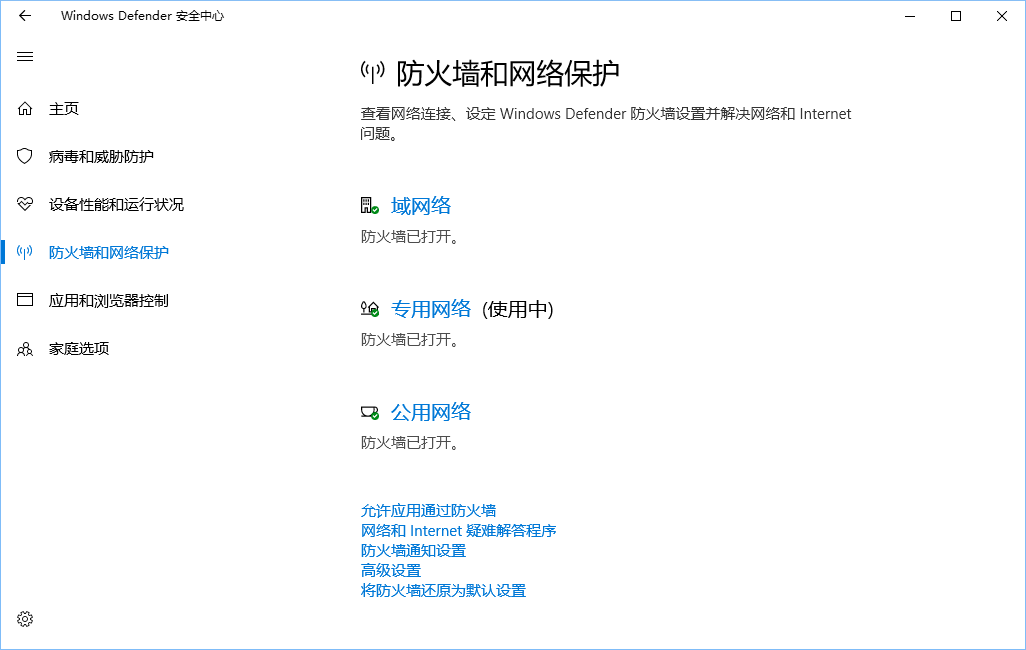
Task: Open 域网络 firewall settings
Action: tap(421, 206)
